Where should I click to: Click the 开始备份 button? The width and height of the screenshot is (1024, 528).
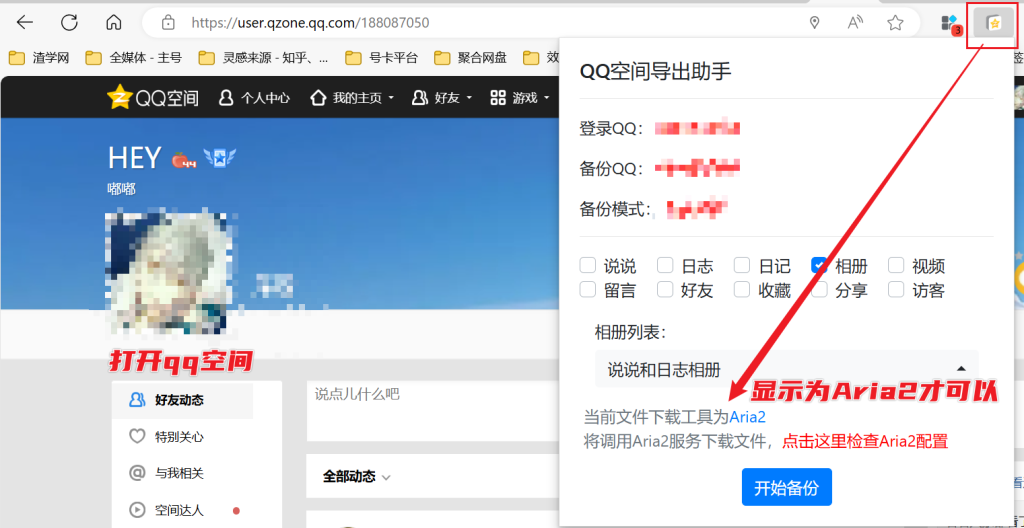pos(786,487)
